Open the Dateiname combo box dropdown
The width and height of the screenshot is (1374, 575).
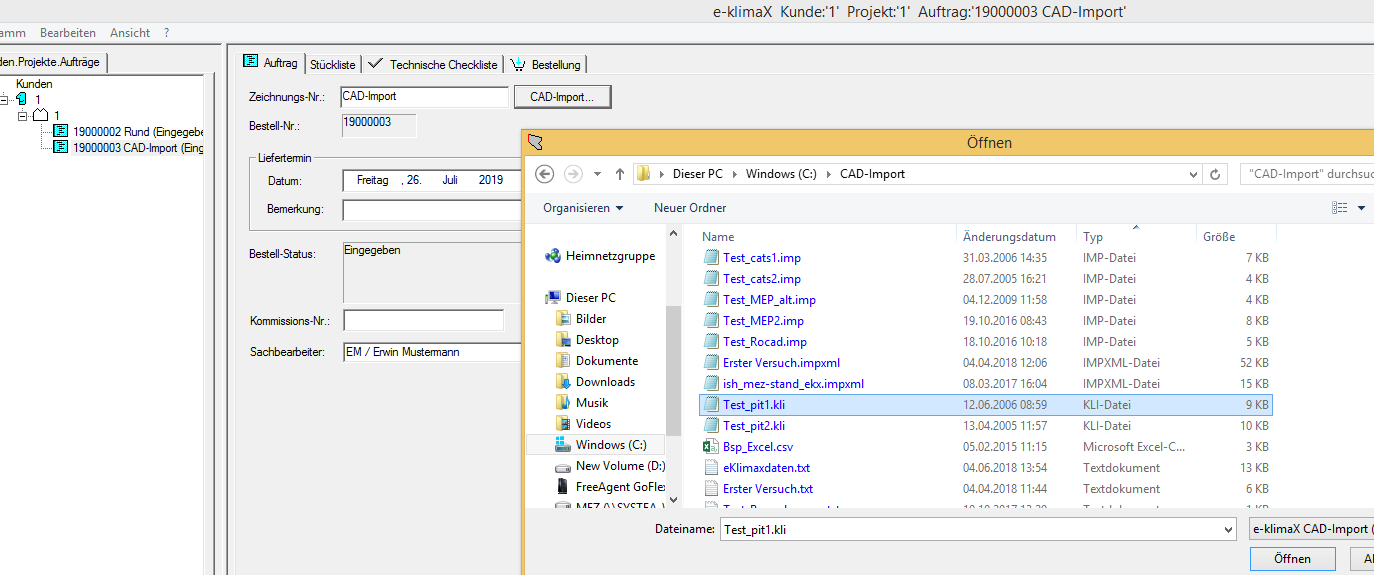tap(1228, 530)
